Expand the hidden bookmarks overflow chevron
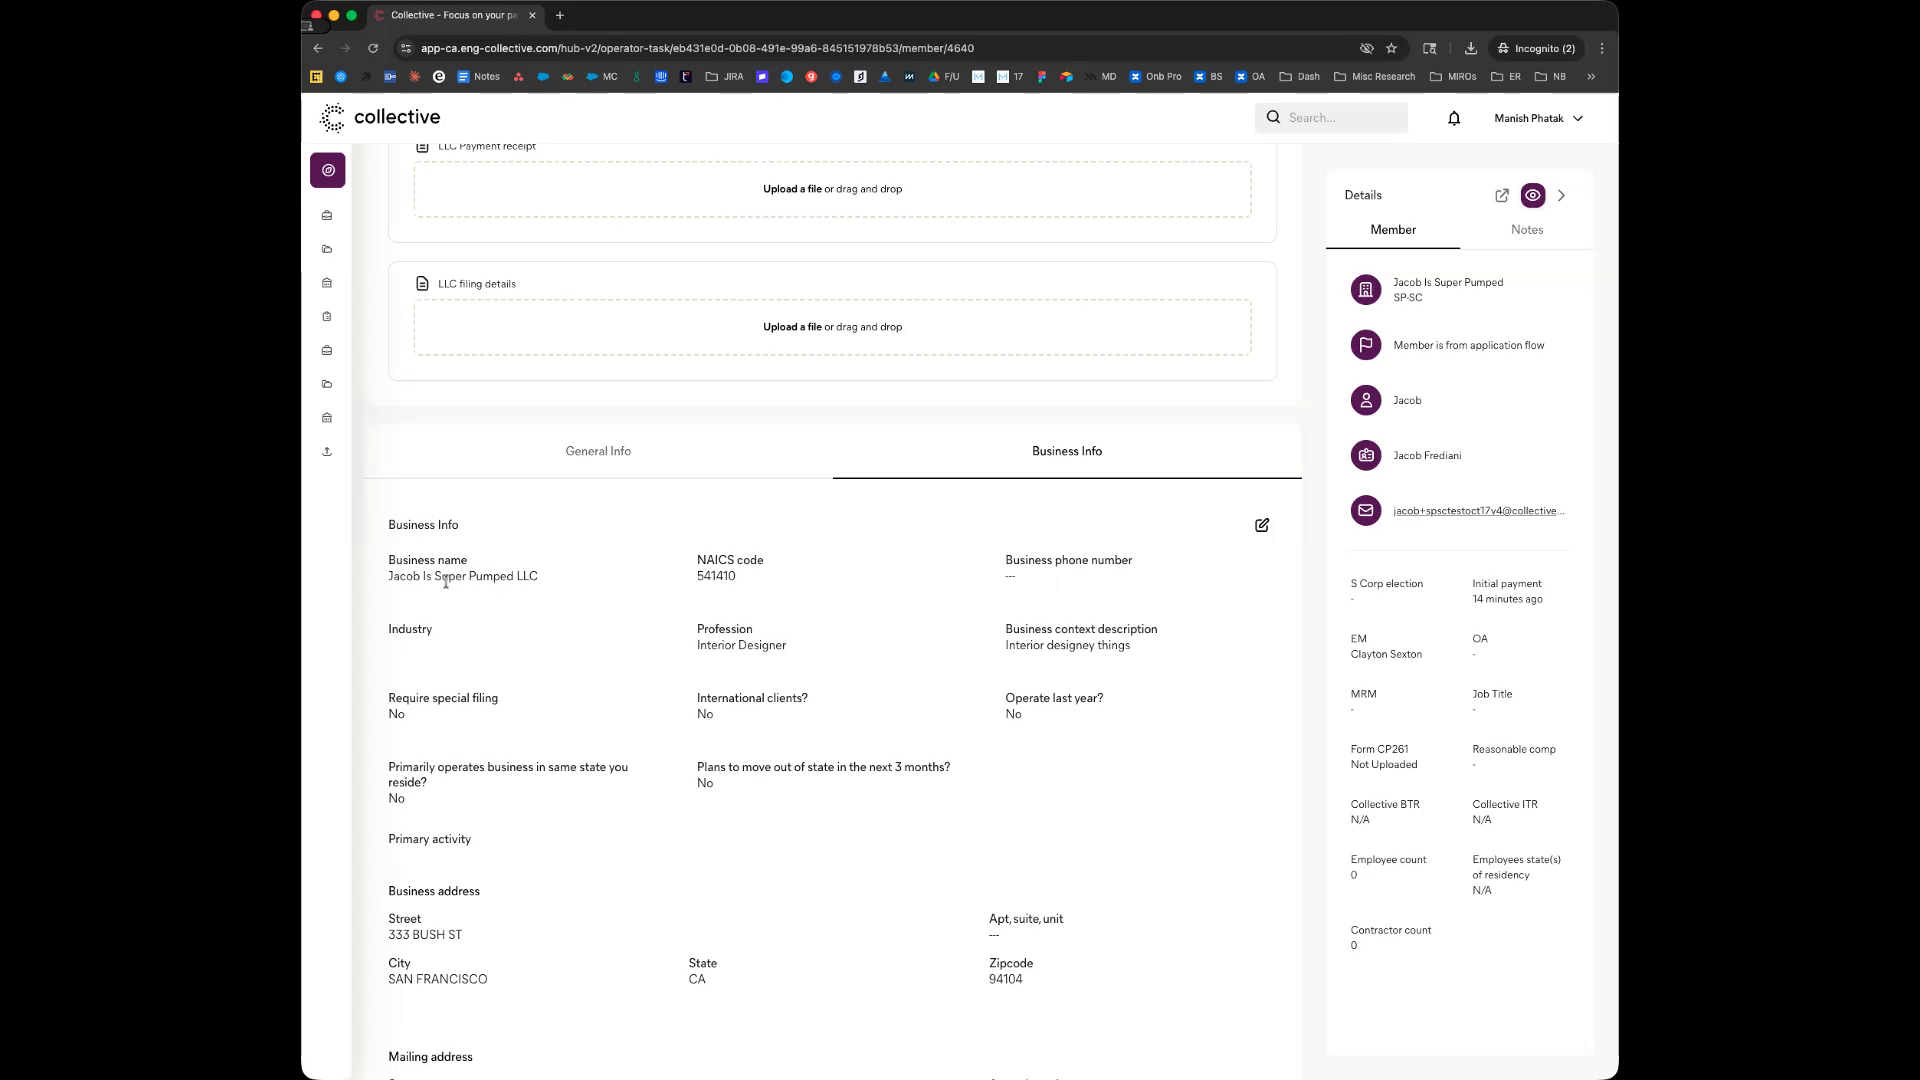The image size is (1920, 1080). click(x=1591, y=76)
